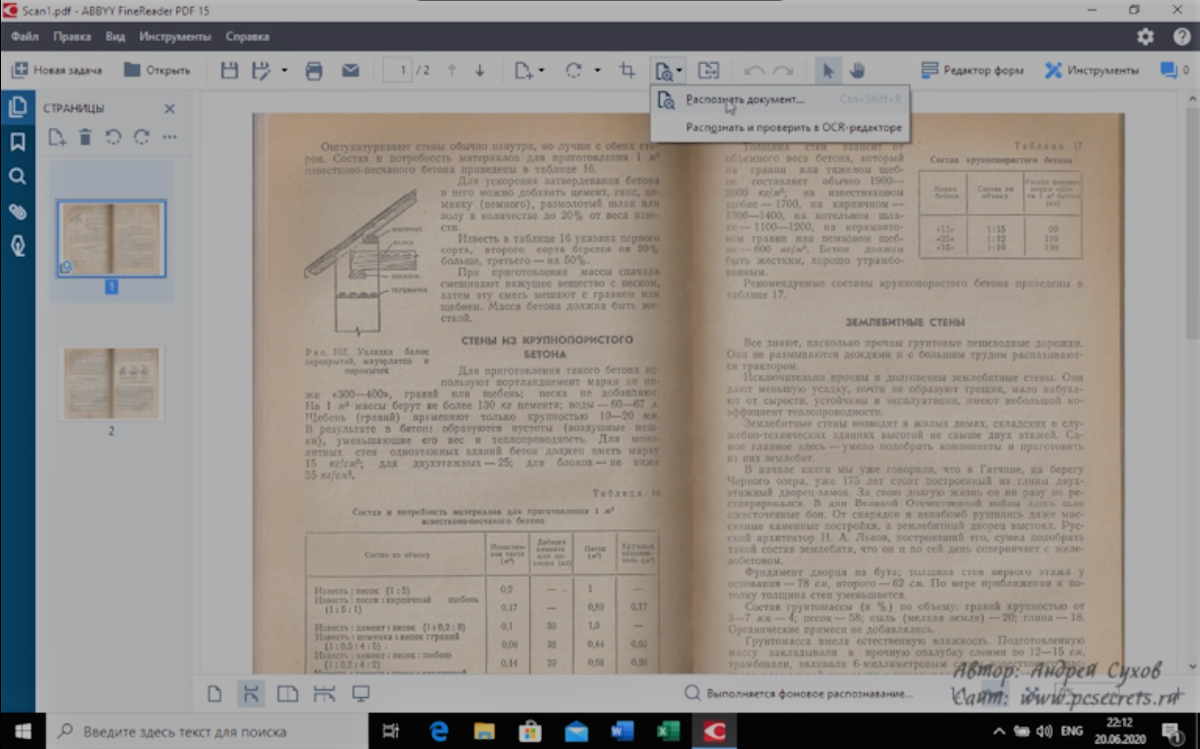Open the Windows Start menu
The image size is (1200, 749).
23,731
